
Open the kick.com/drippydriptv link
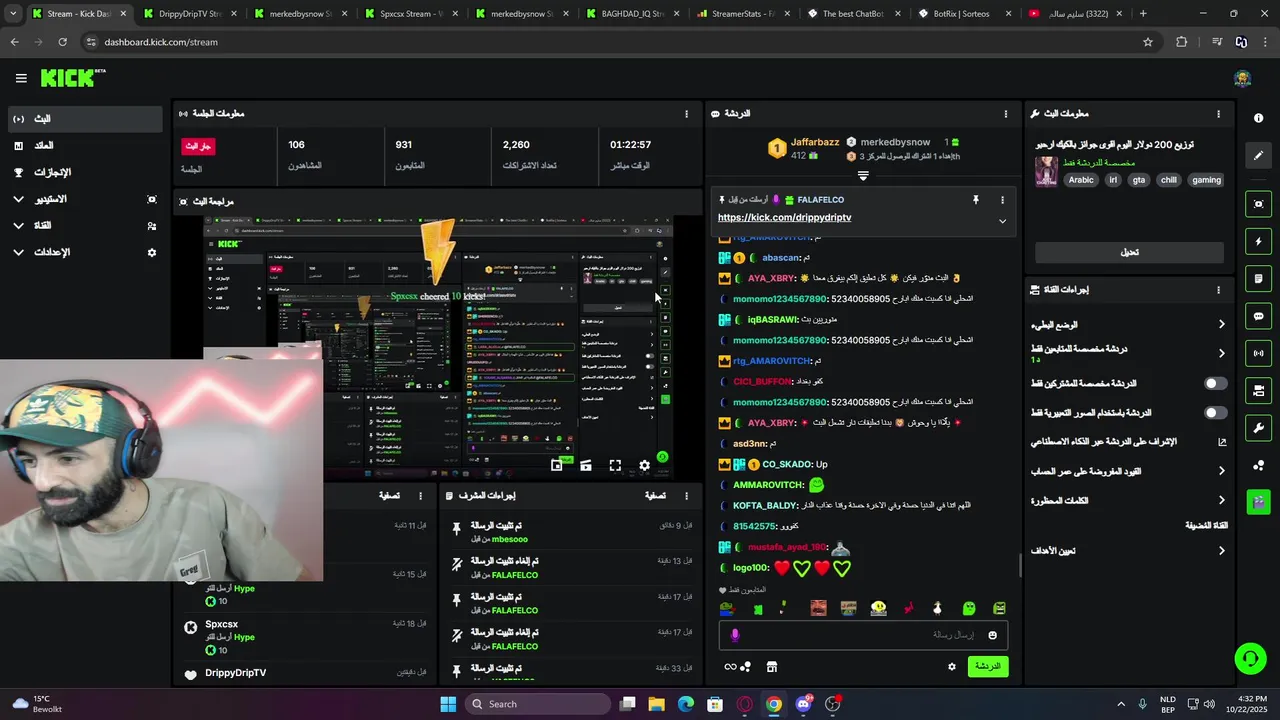click(x=784, y=218)
